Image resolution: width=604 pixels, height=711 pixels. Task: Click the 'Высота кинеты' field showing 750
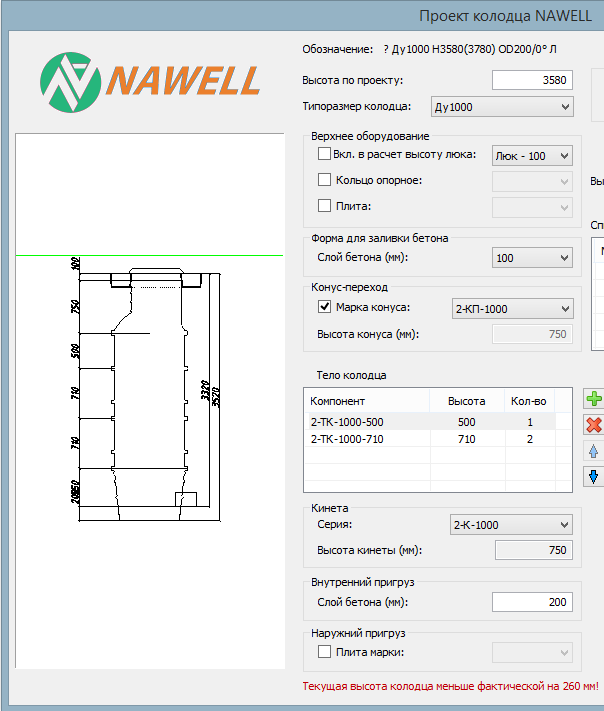[x=534, y=550]
